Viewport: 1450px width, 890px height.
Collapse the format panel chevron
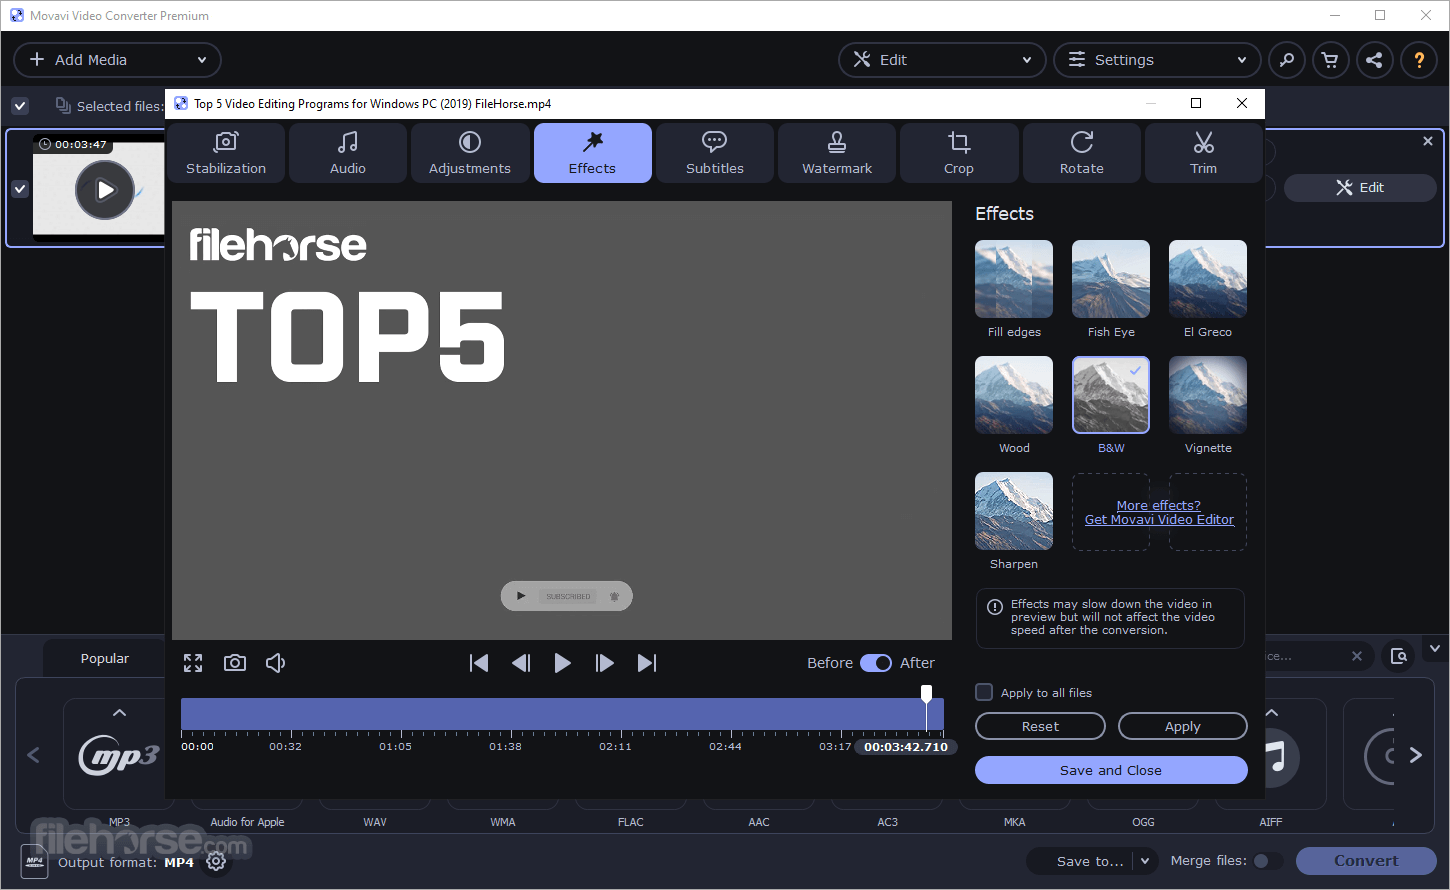point(1435,648)
